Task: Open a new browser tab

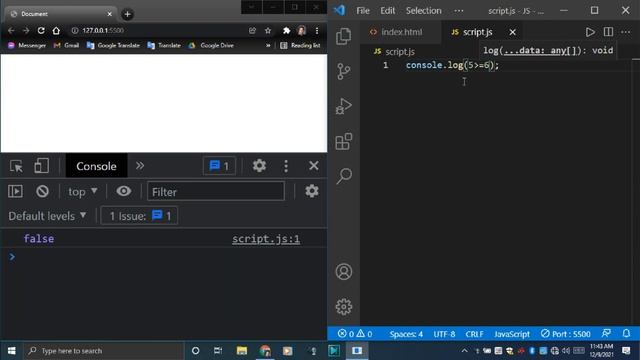Action: pyautogui.click(x=127, y=14)
